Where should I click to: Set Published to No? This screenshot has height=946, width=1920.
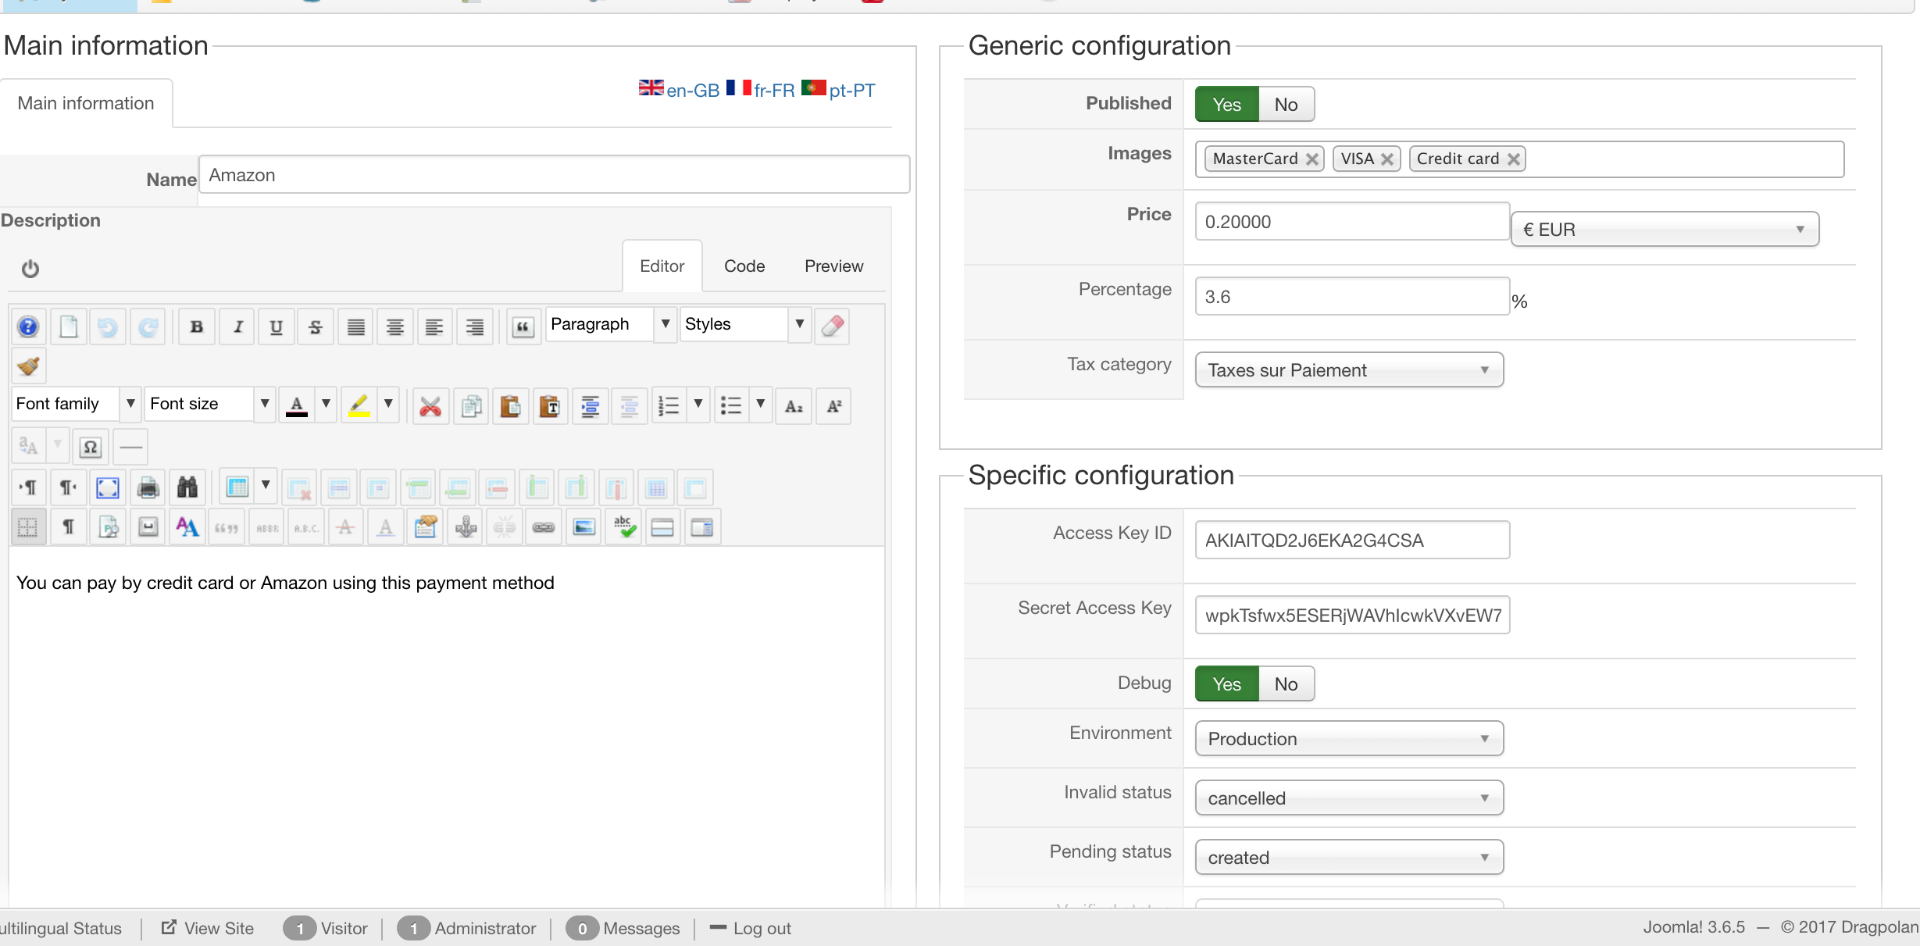(x=1285, y=105)
